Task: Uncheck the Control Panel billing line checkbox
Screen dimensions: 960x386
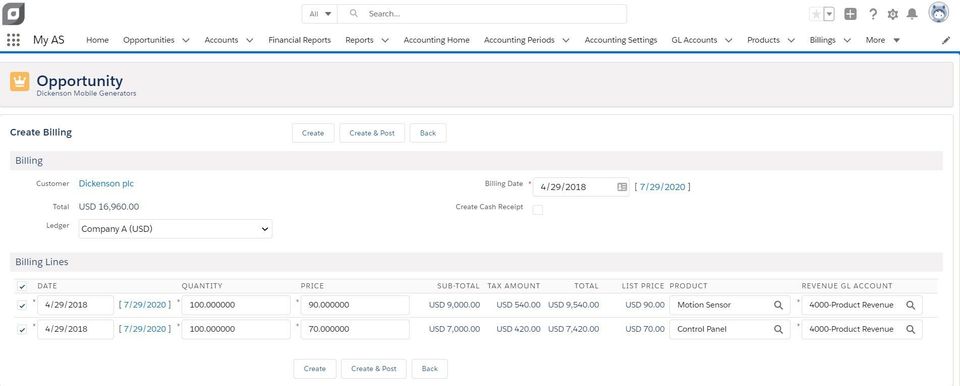Action: click(x=22, y=330)
